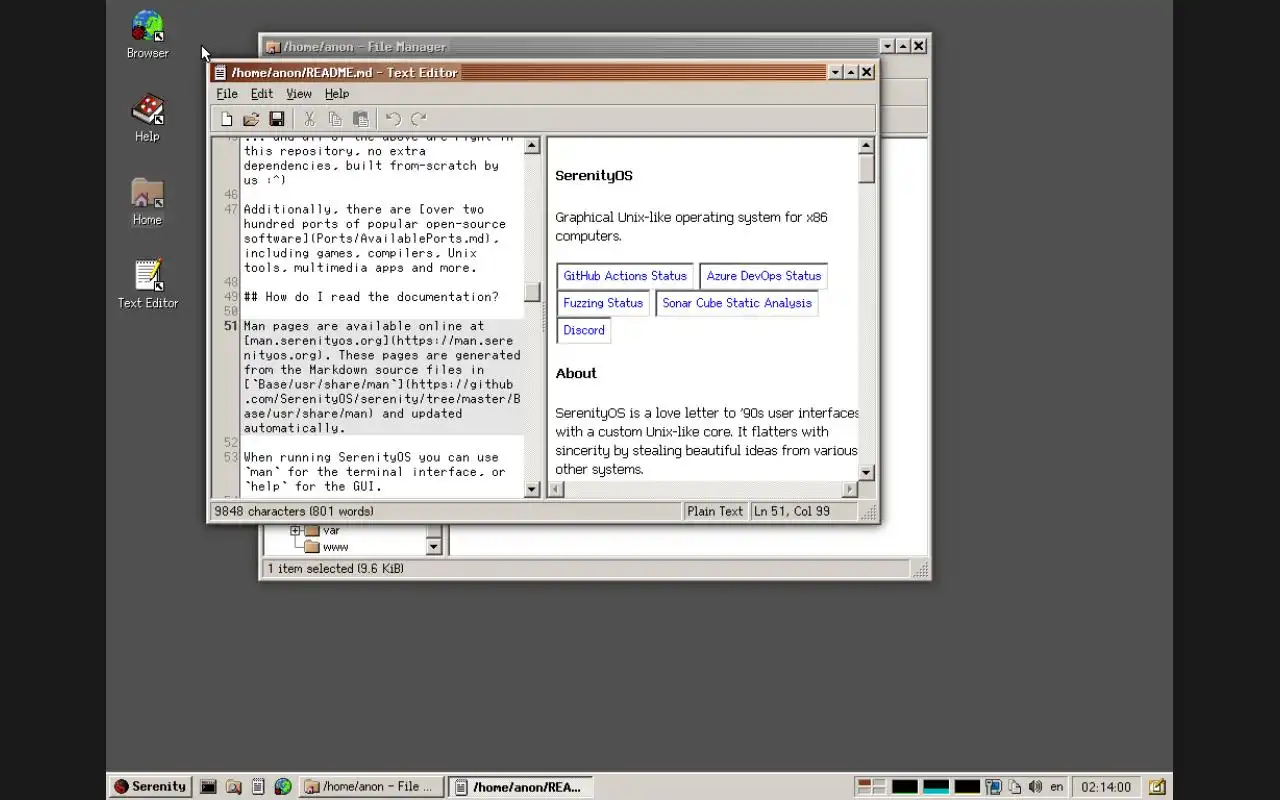
Task: Click the editor pane scroll up arrow
Action: pyautogui.click(x=532, y=146)
